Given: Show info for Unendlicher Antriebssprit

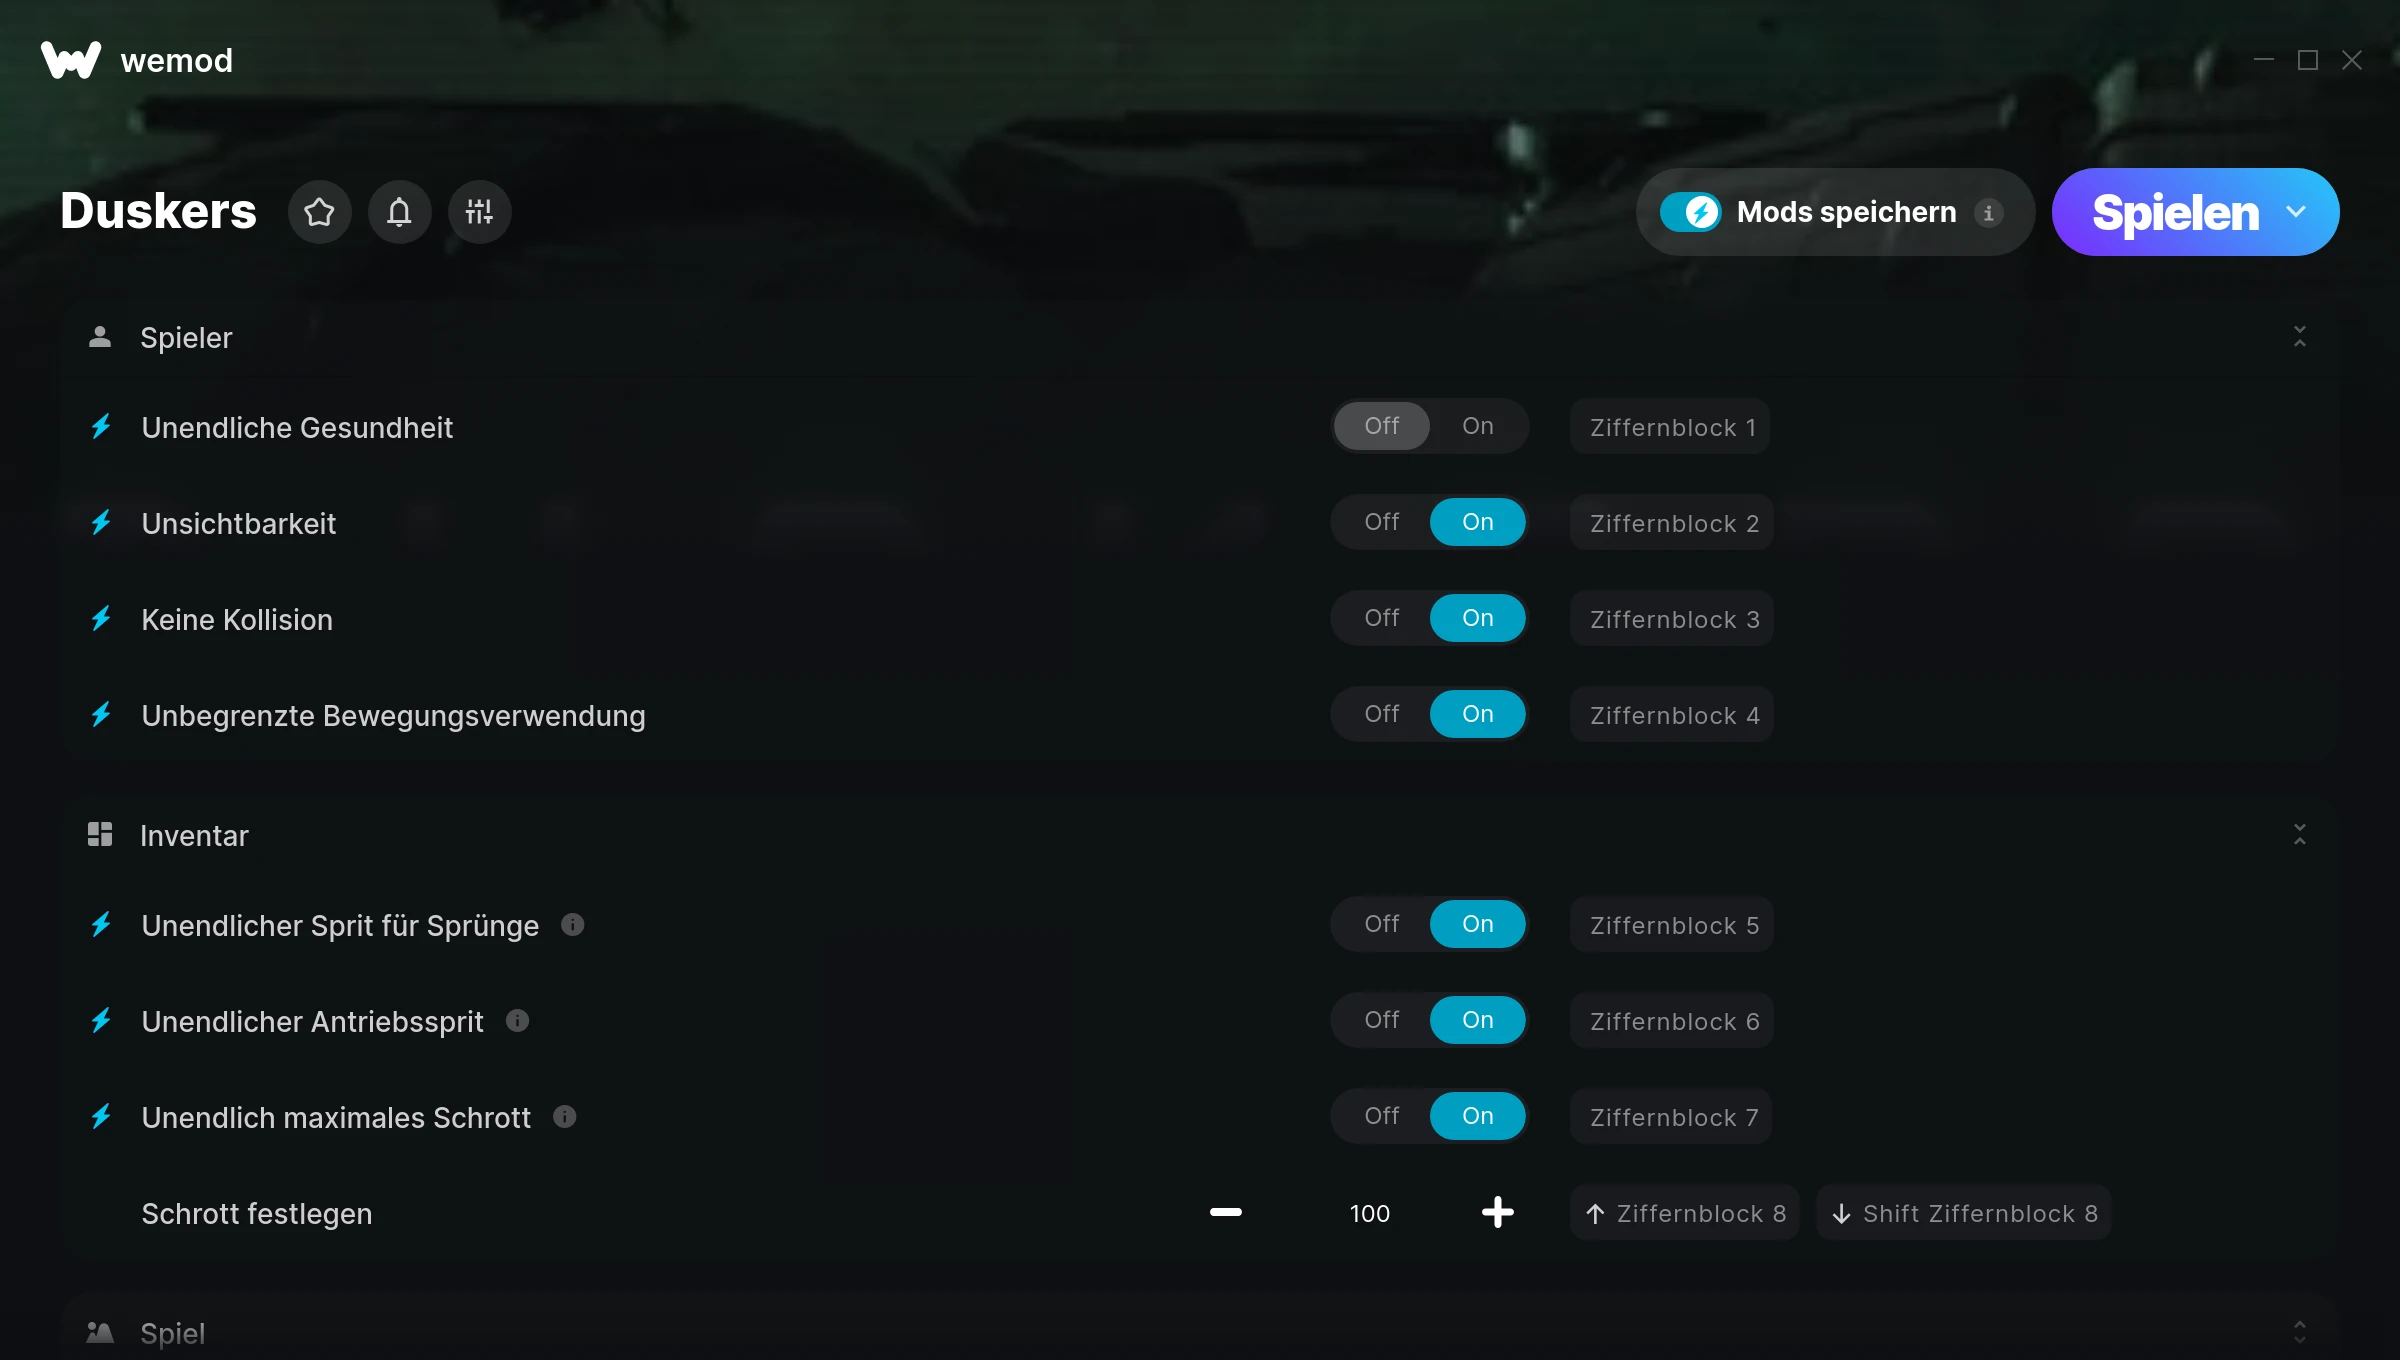Looking at the screenshot, I should click(x=517, y=1021).
